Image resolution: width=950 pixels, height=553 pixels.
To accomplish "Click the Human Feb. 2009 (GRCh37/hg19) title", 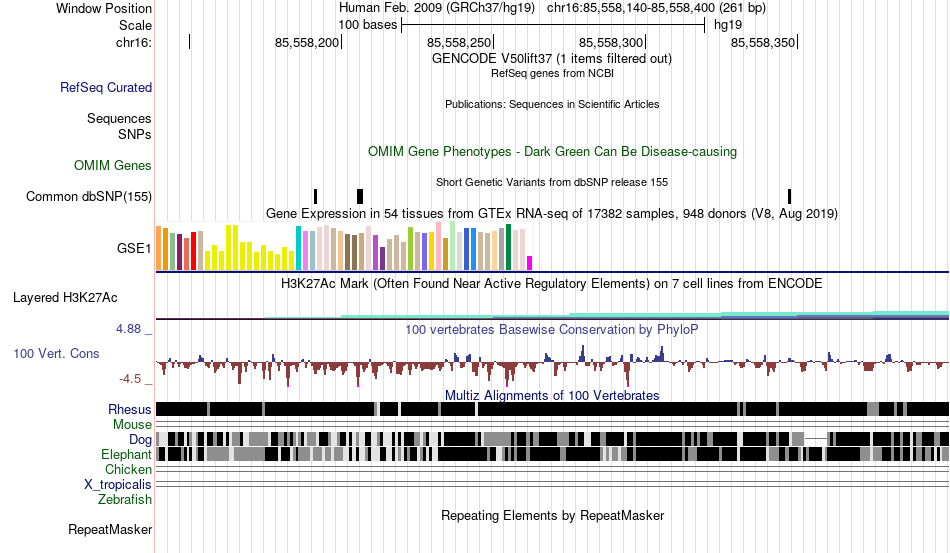I will (x=437, y=8).
